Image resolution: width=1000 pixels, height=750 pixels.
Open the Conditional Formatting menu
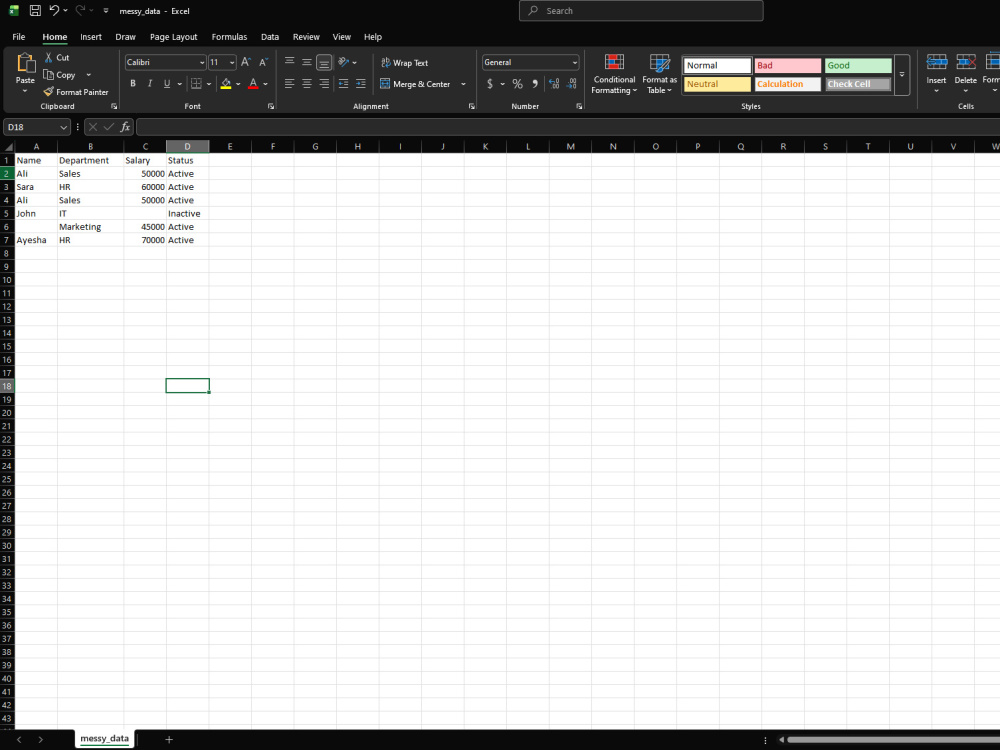pyautogui.click(x=614, y=74)
